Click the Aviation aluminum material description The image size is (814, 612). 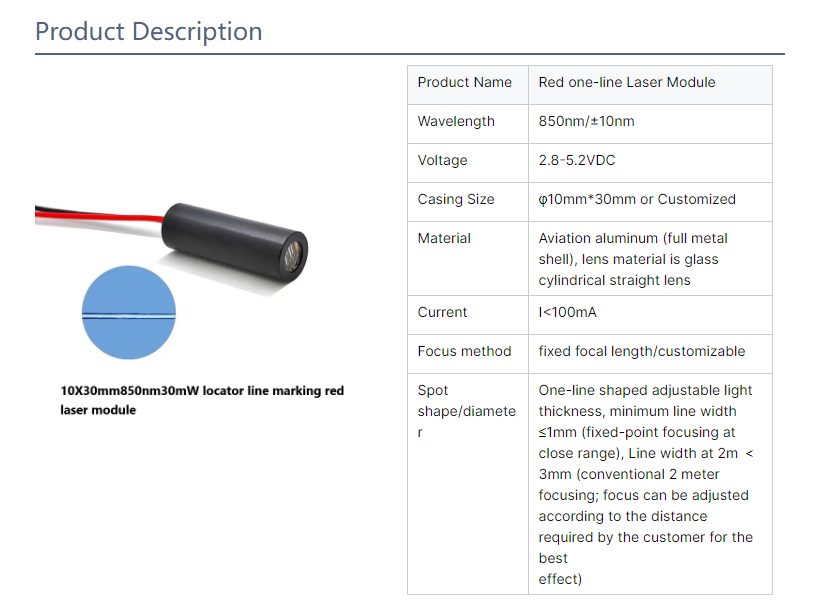pyautogui.click(x=633, y=259)
